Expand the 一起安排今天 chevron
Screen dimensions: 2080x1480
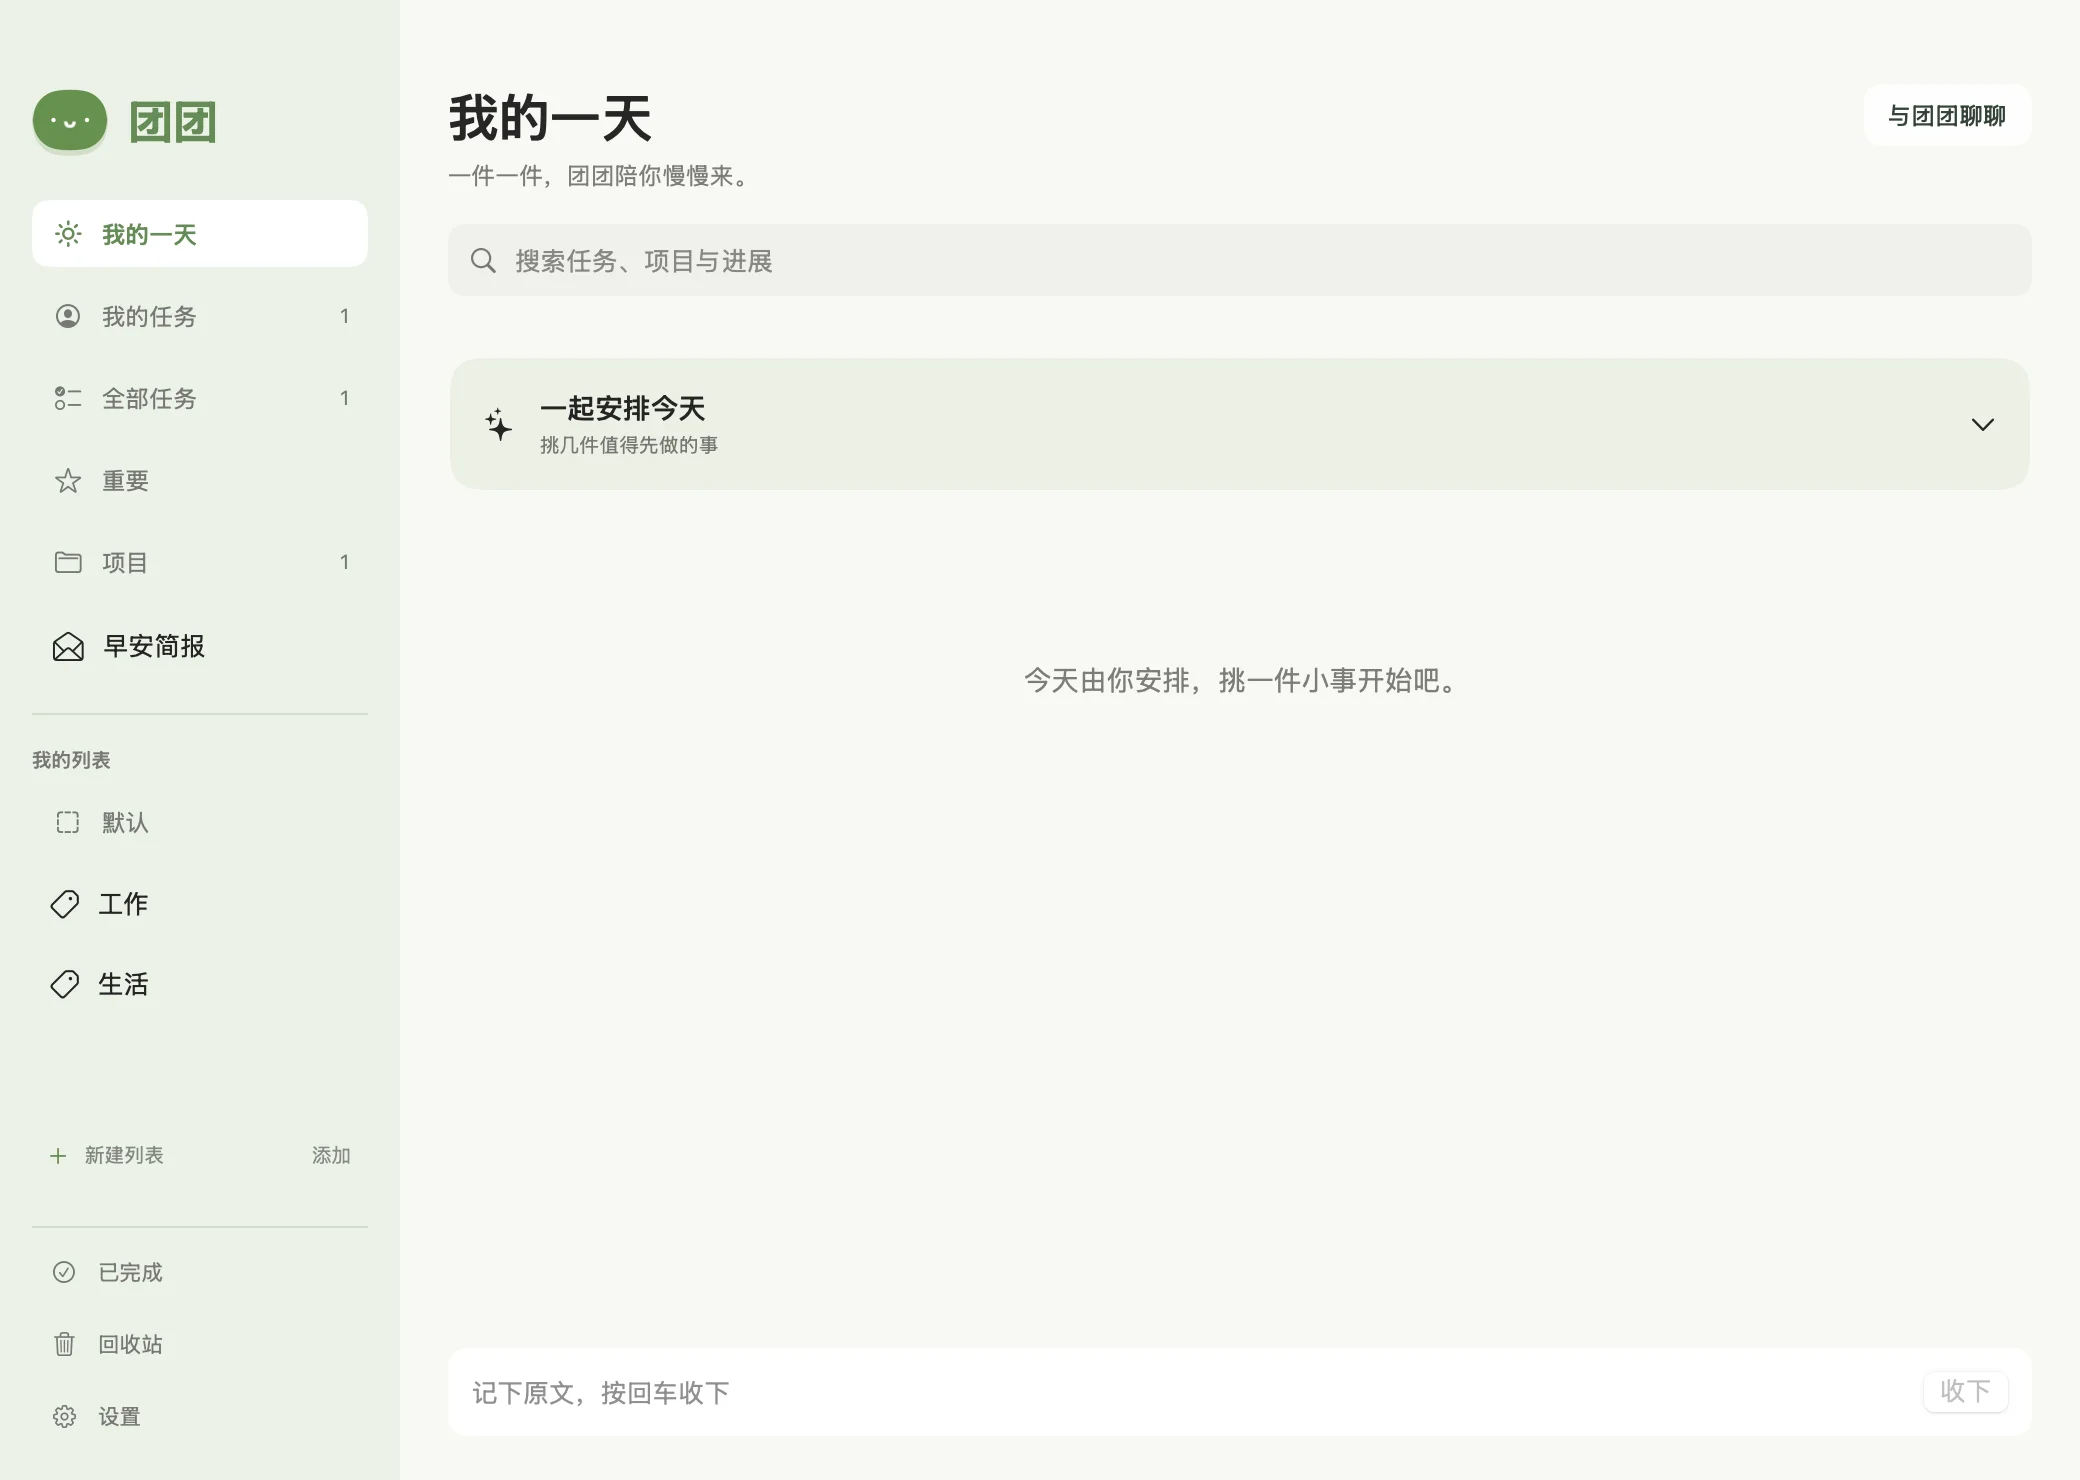pos(1982,424)
